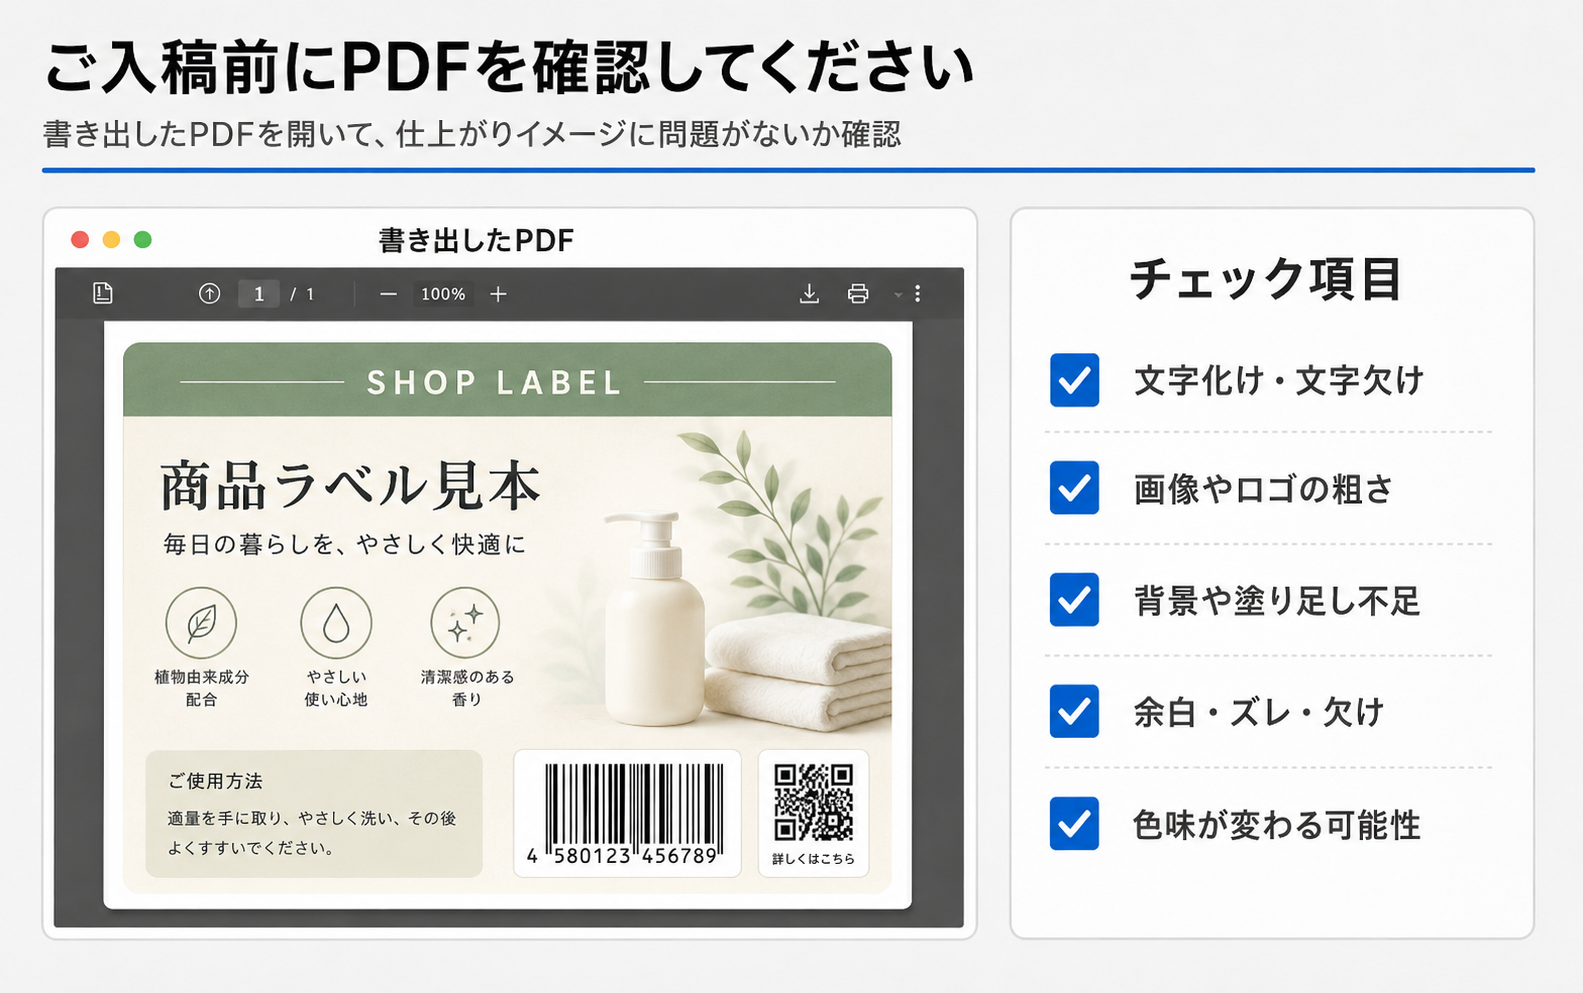
Task: Click the QR code labeled 詳しくはこちら
Action: [814, 803]
